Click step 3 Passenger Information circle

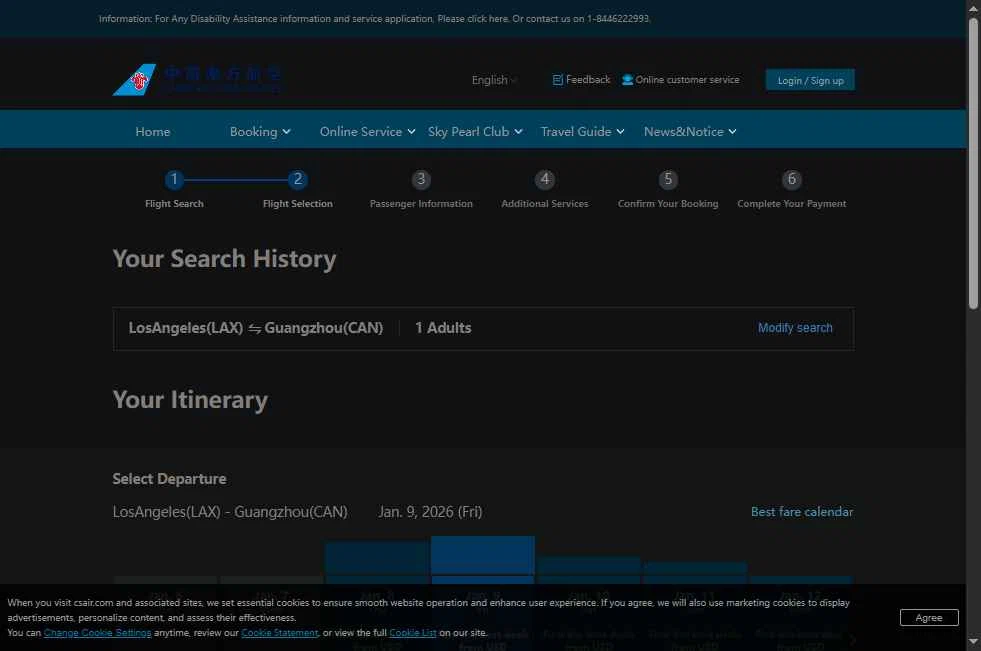point(421,179)
